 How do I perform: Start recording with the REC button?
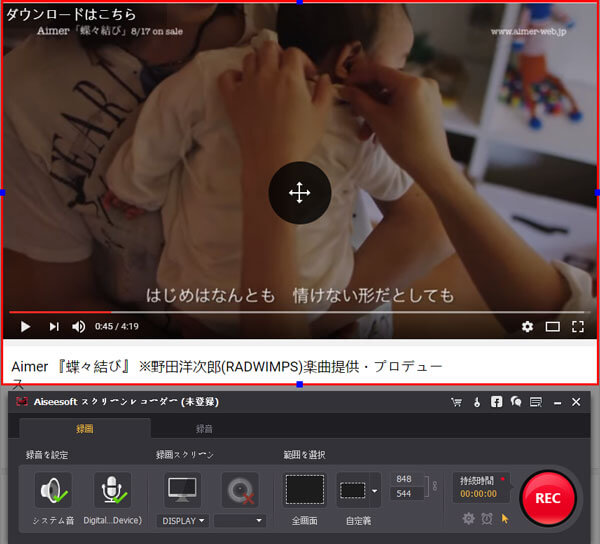coord(548,498)
